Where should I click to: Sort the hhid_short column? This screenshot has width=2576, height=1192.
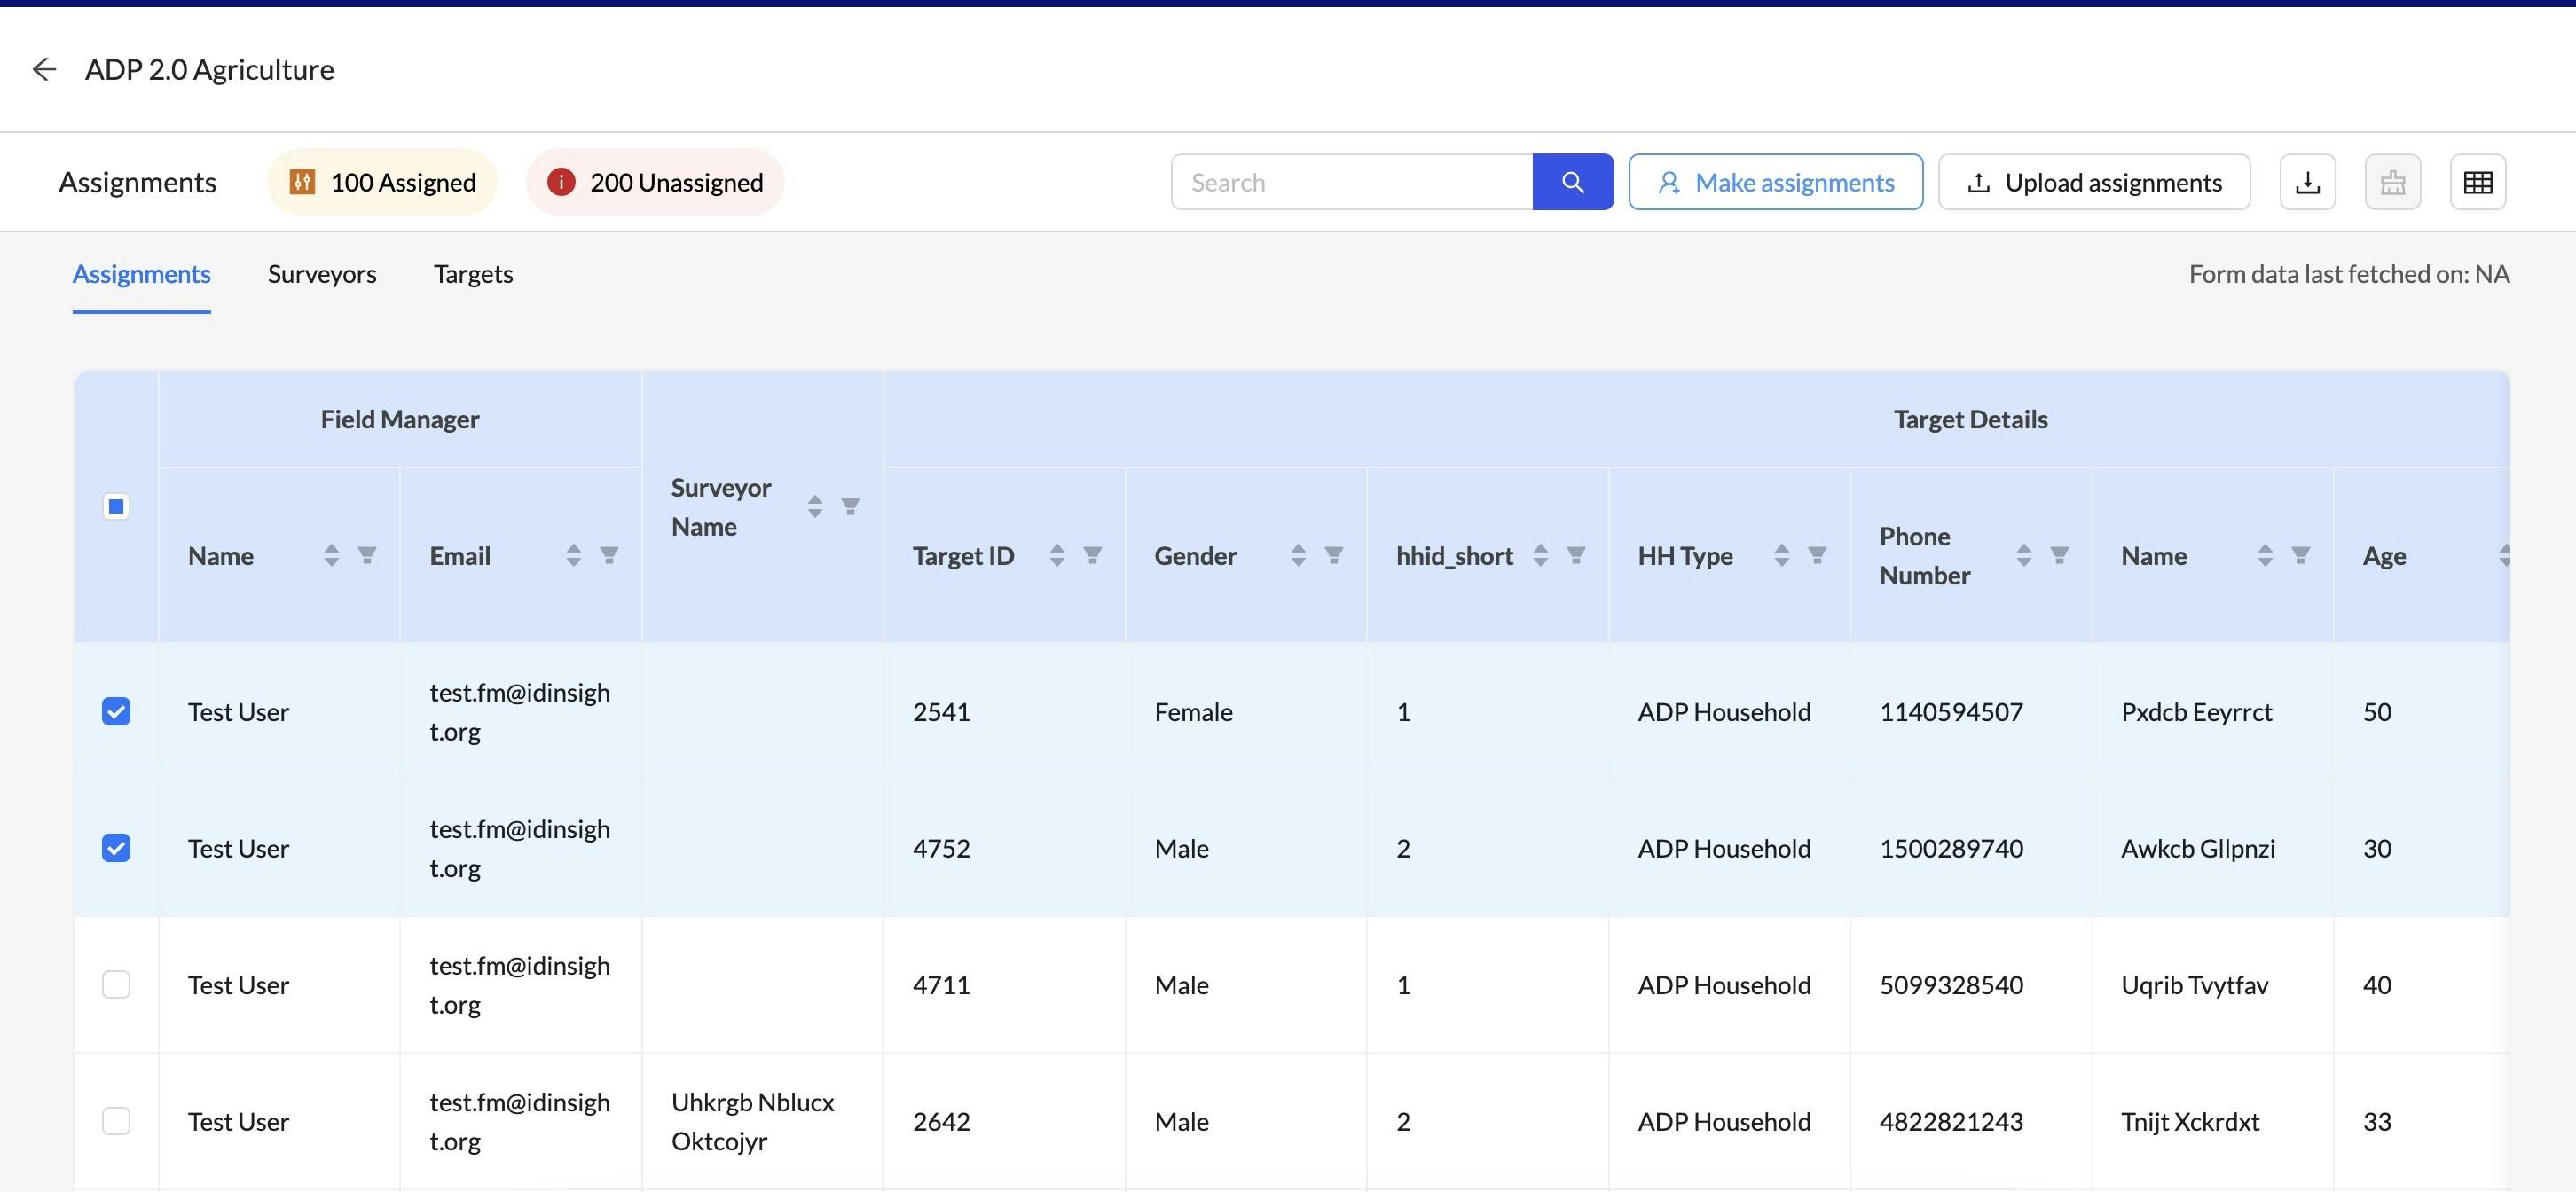(x=1540, y=555)
